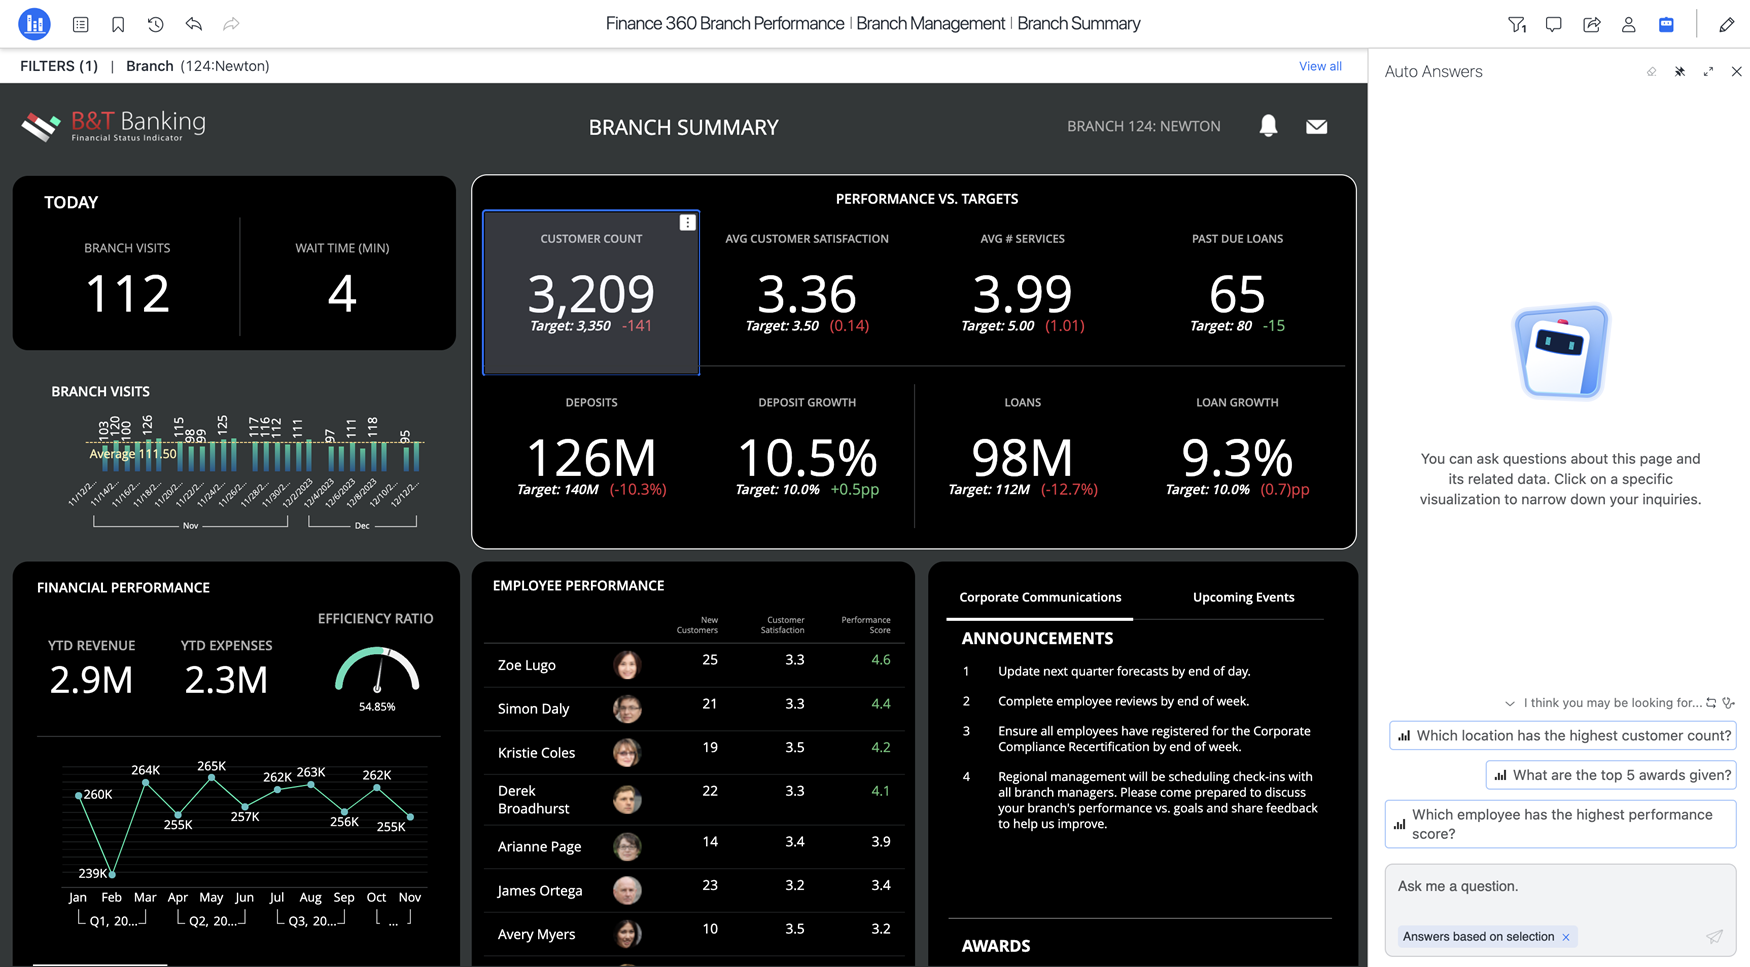The image size is (1750, 967).
Task: Click the pencil edit icon in the toolbar
Action: (1727, 24)
